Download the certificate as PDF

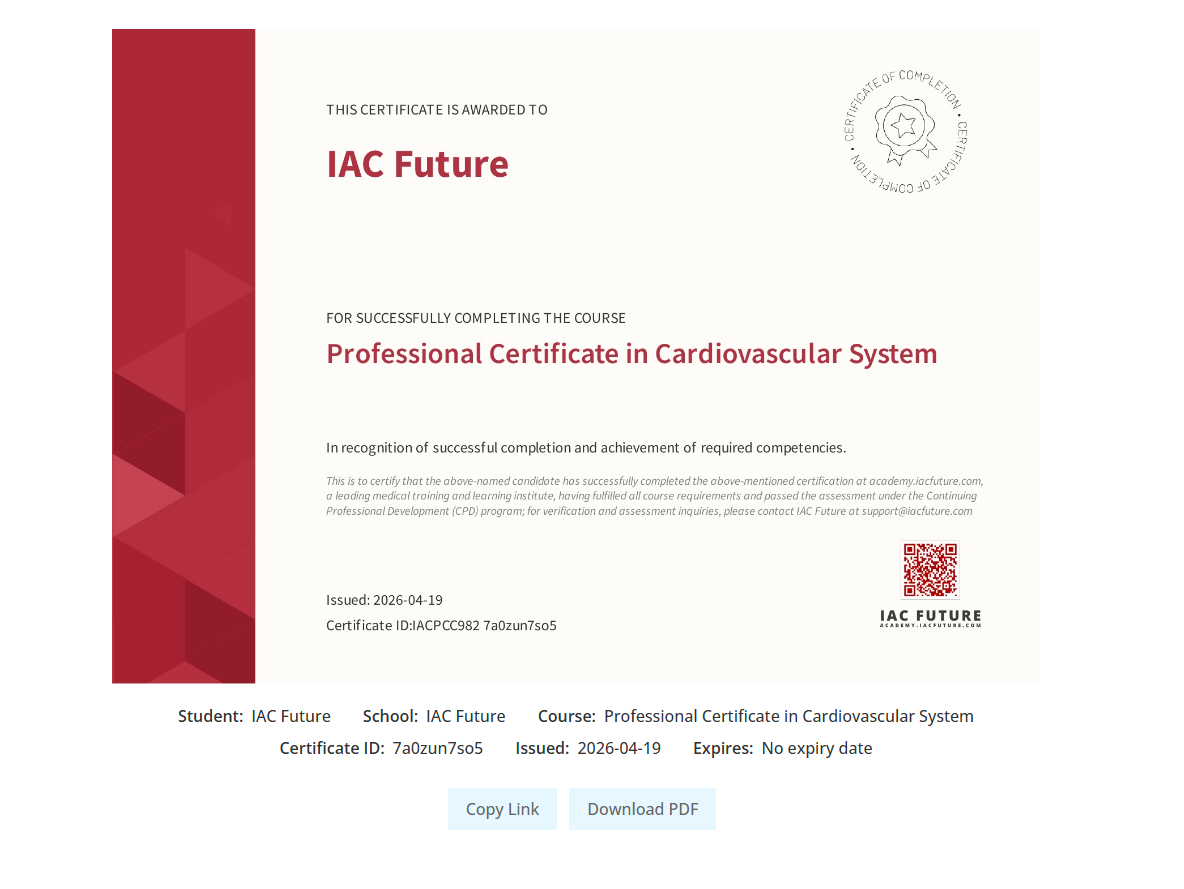pyautogui.click(x=642, y=809)
